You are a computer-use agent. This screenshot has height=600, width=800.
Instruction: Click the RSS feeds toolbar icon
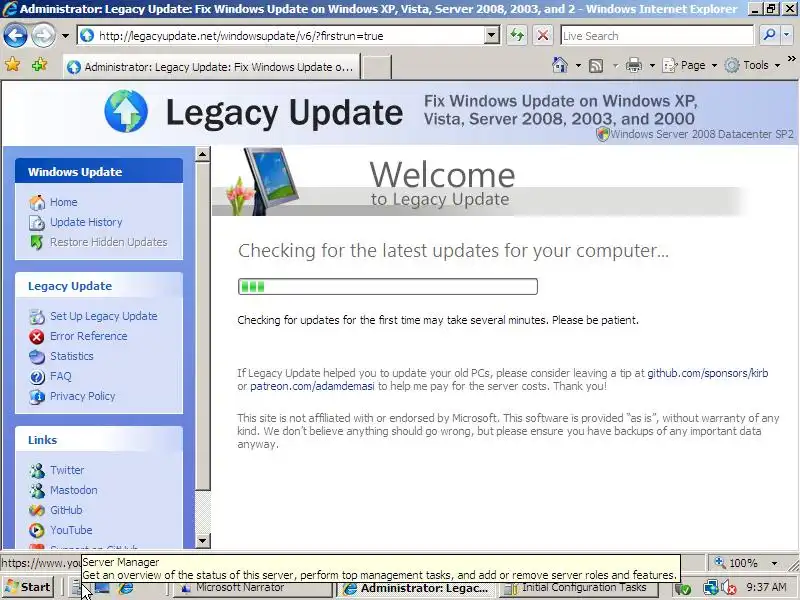click(596, 65)
